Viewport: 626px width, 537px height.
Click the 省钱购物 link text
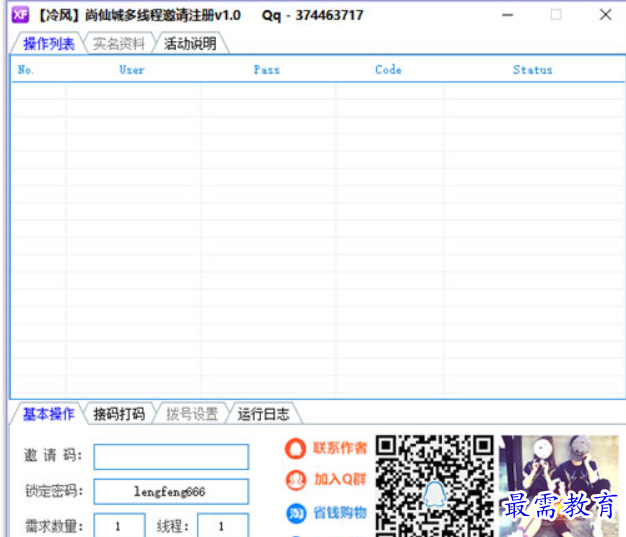pyautogui.click(x=340, y=513)
